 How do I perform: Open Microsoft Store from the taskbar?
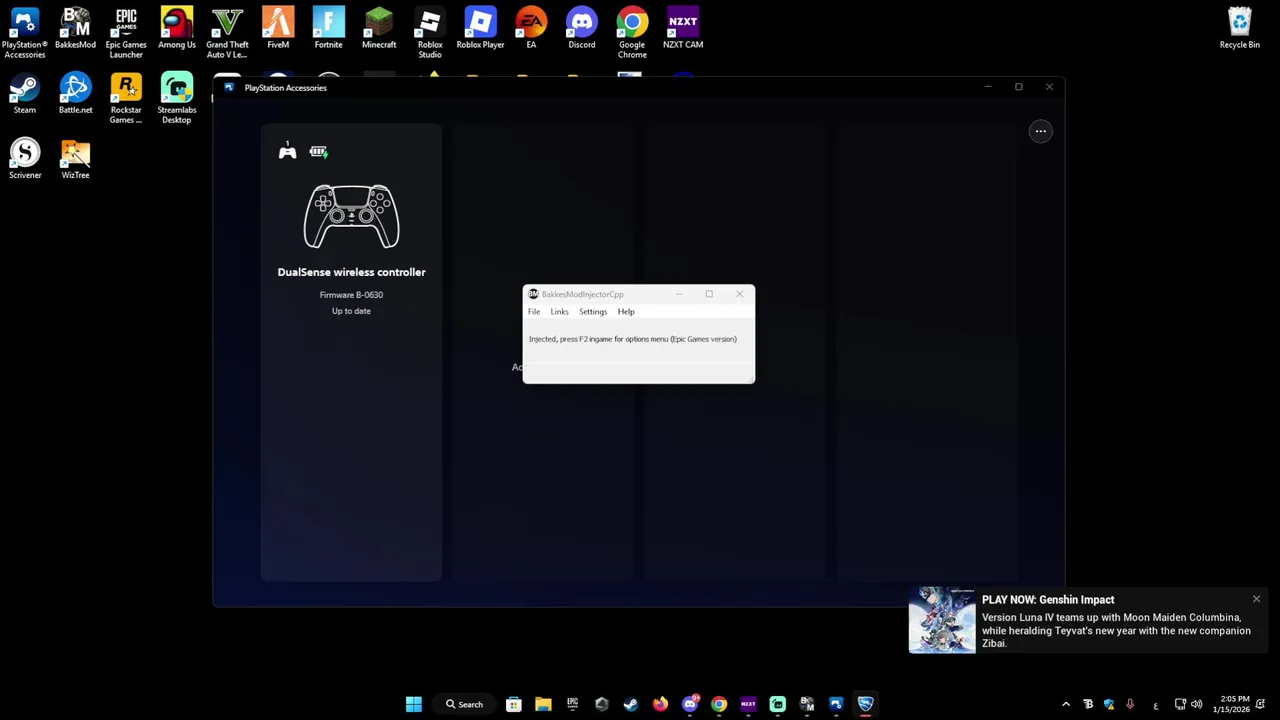tap(513, 704)
